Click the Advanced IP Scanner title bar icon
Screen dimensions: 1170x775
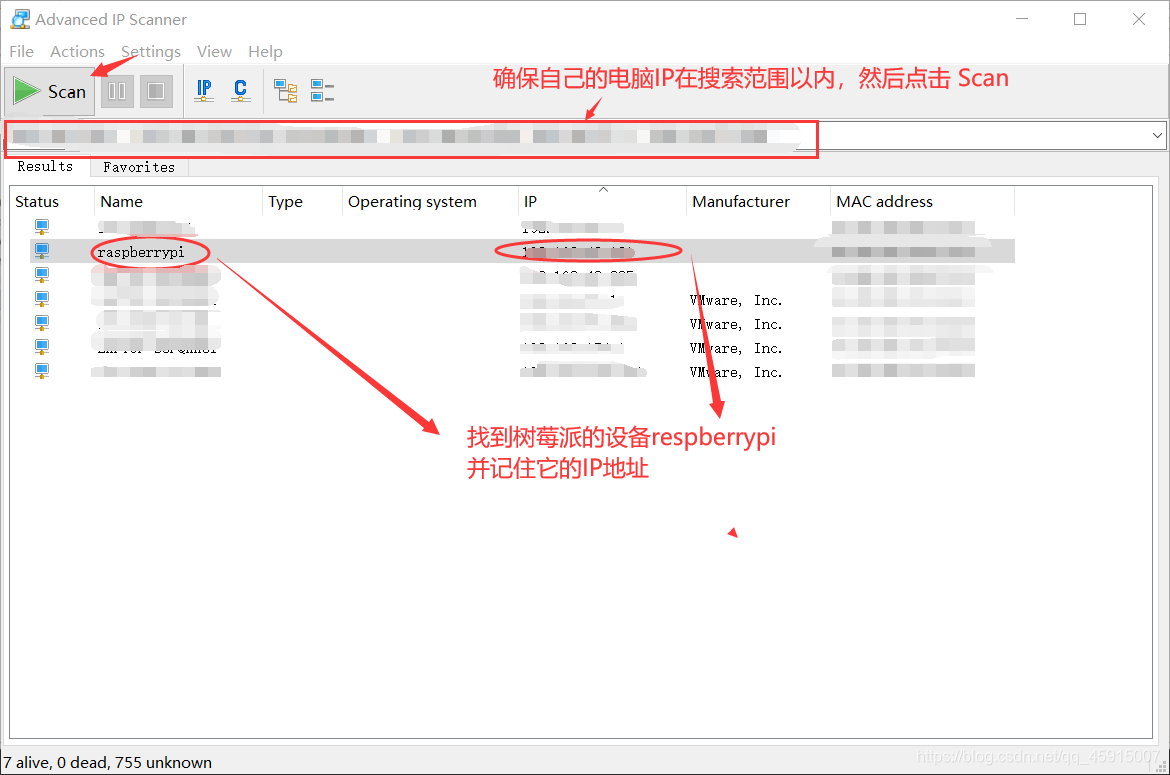pos(20,19)
